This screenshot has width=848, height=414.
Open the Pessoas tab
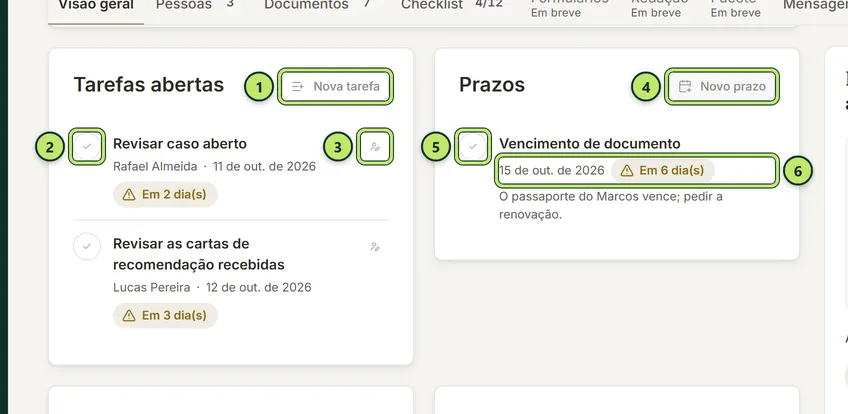tap(195, 5)
